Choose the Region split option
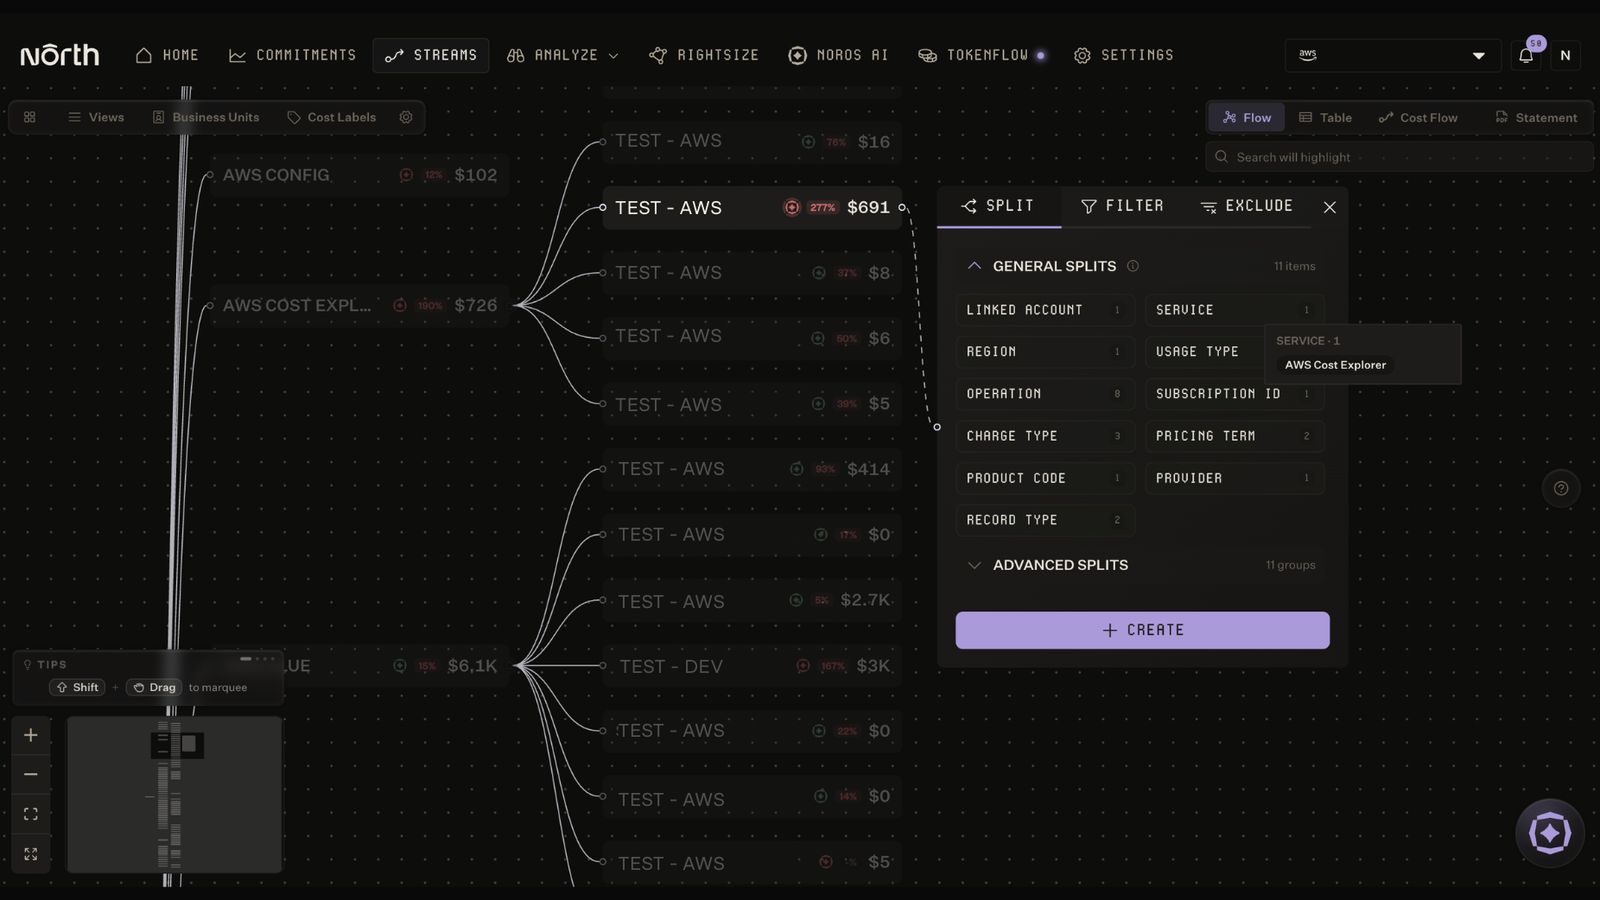1600x900 pixels. tap(1045, 352)
